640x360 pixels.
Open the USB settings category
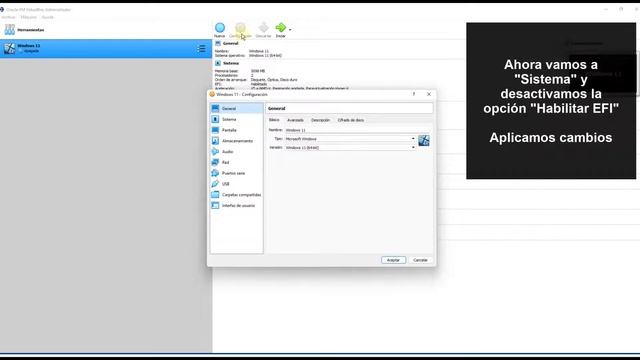237,184
